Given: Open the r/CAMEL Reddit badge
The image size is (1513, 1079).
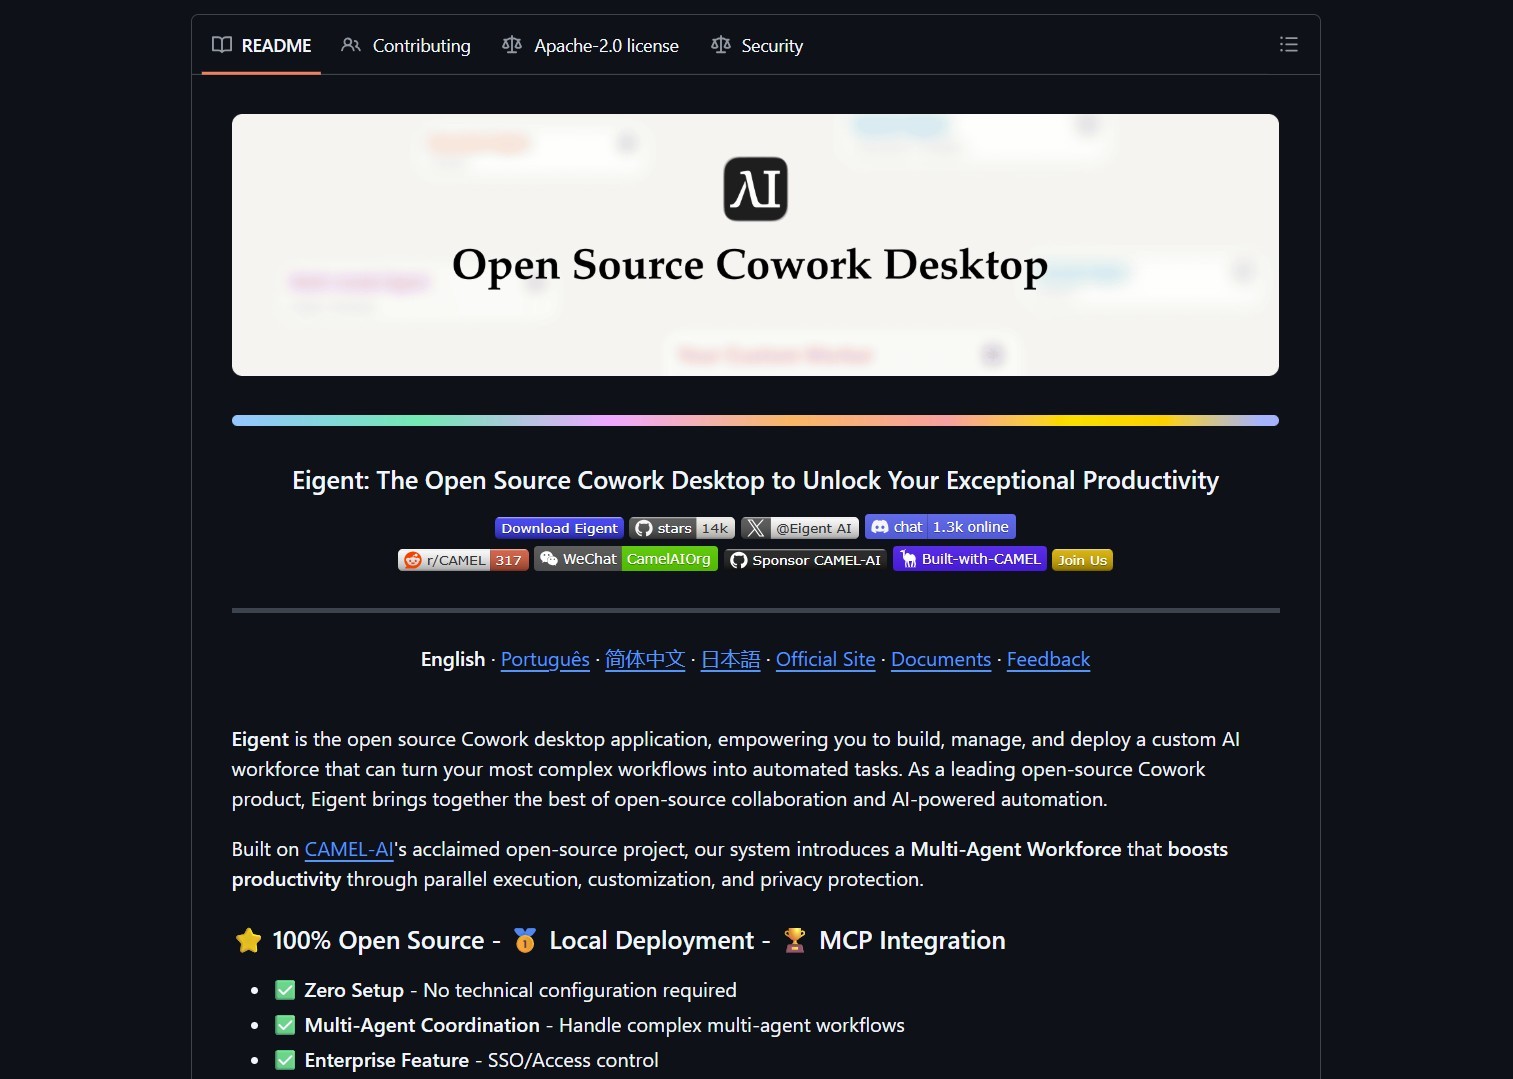Looking at the screenshot, I should click(463, 560).
